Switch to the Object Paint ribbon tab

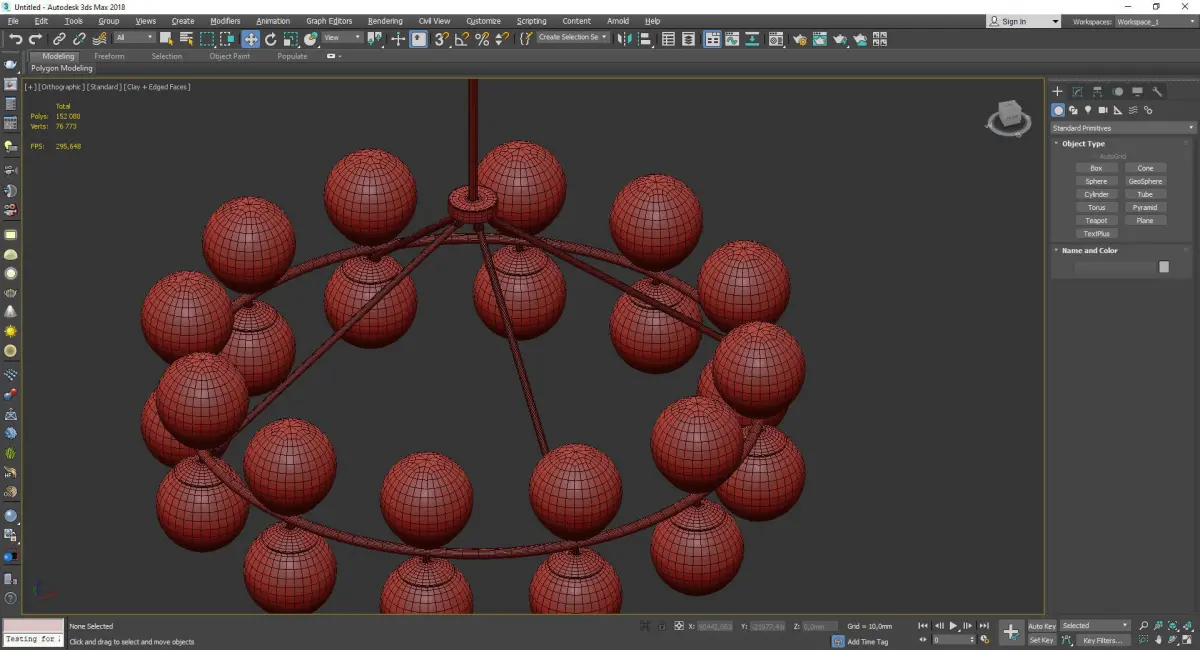coord(229,57)
